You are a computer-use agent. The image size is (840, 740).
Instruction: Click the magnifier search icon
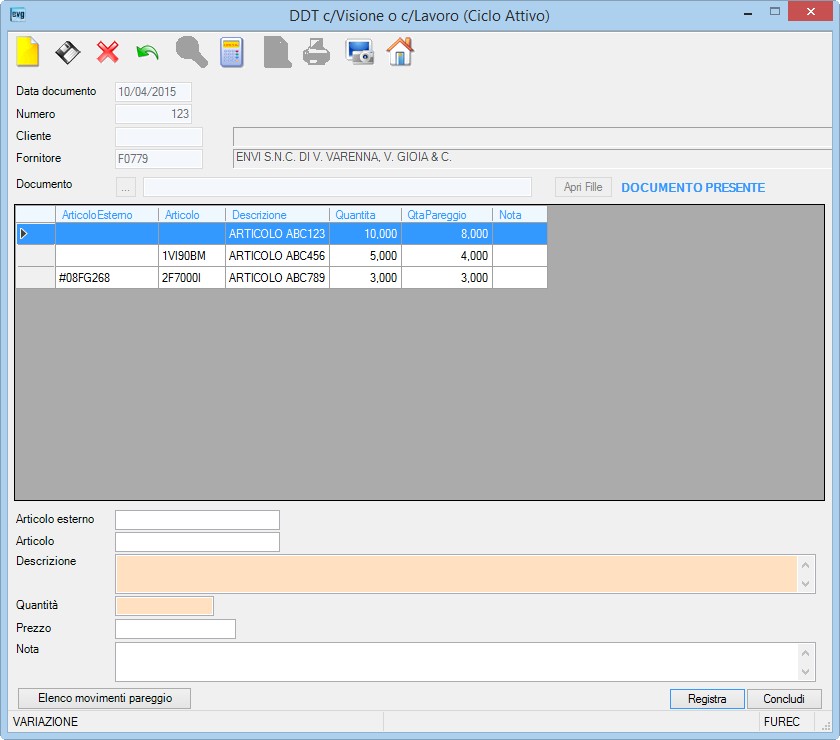191,52
